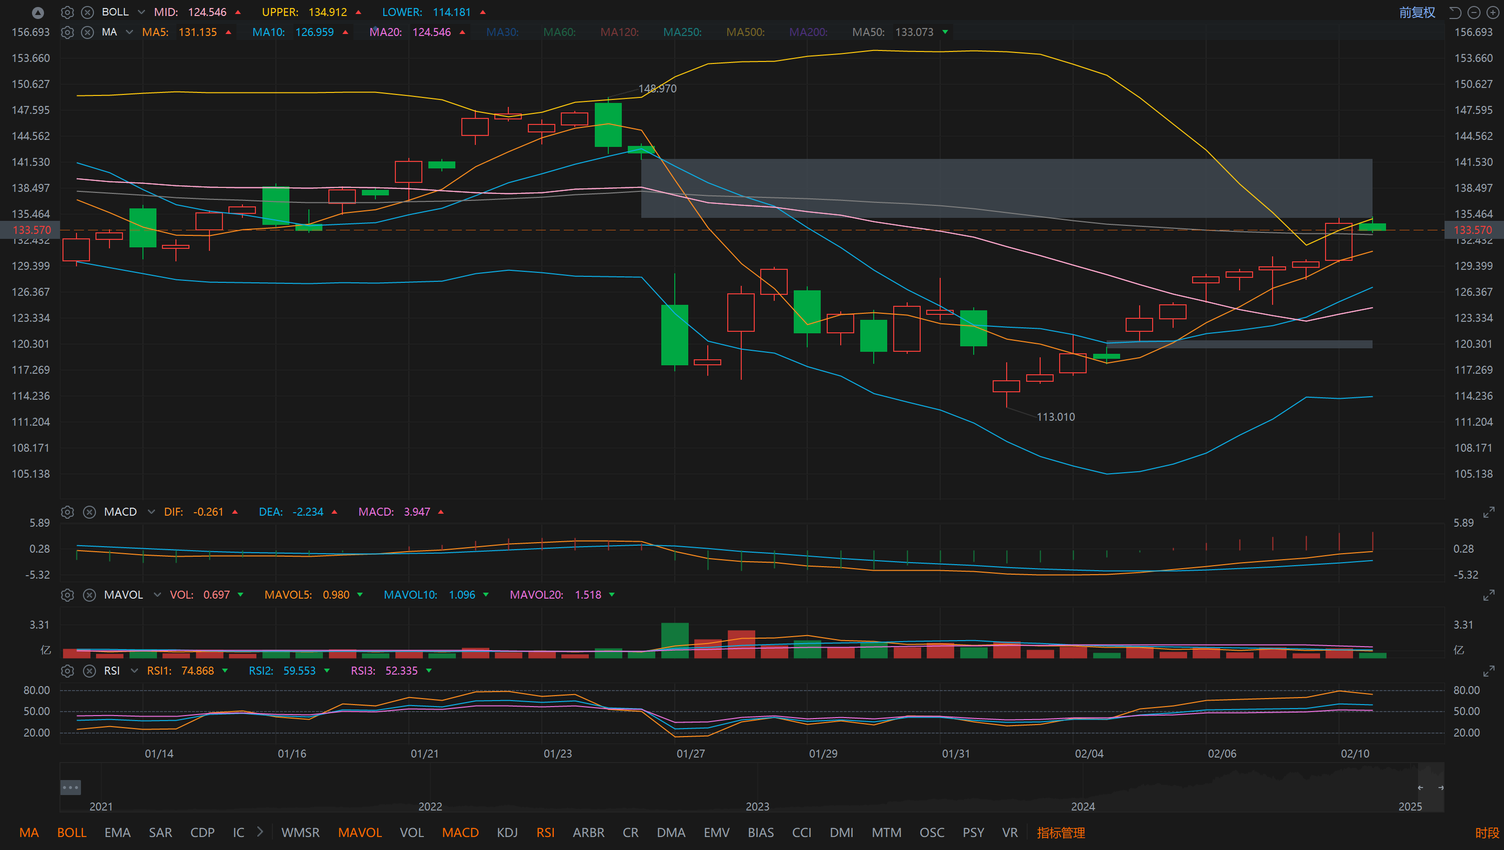Toggle the MA120 line visibility

[x=619, y=32]
